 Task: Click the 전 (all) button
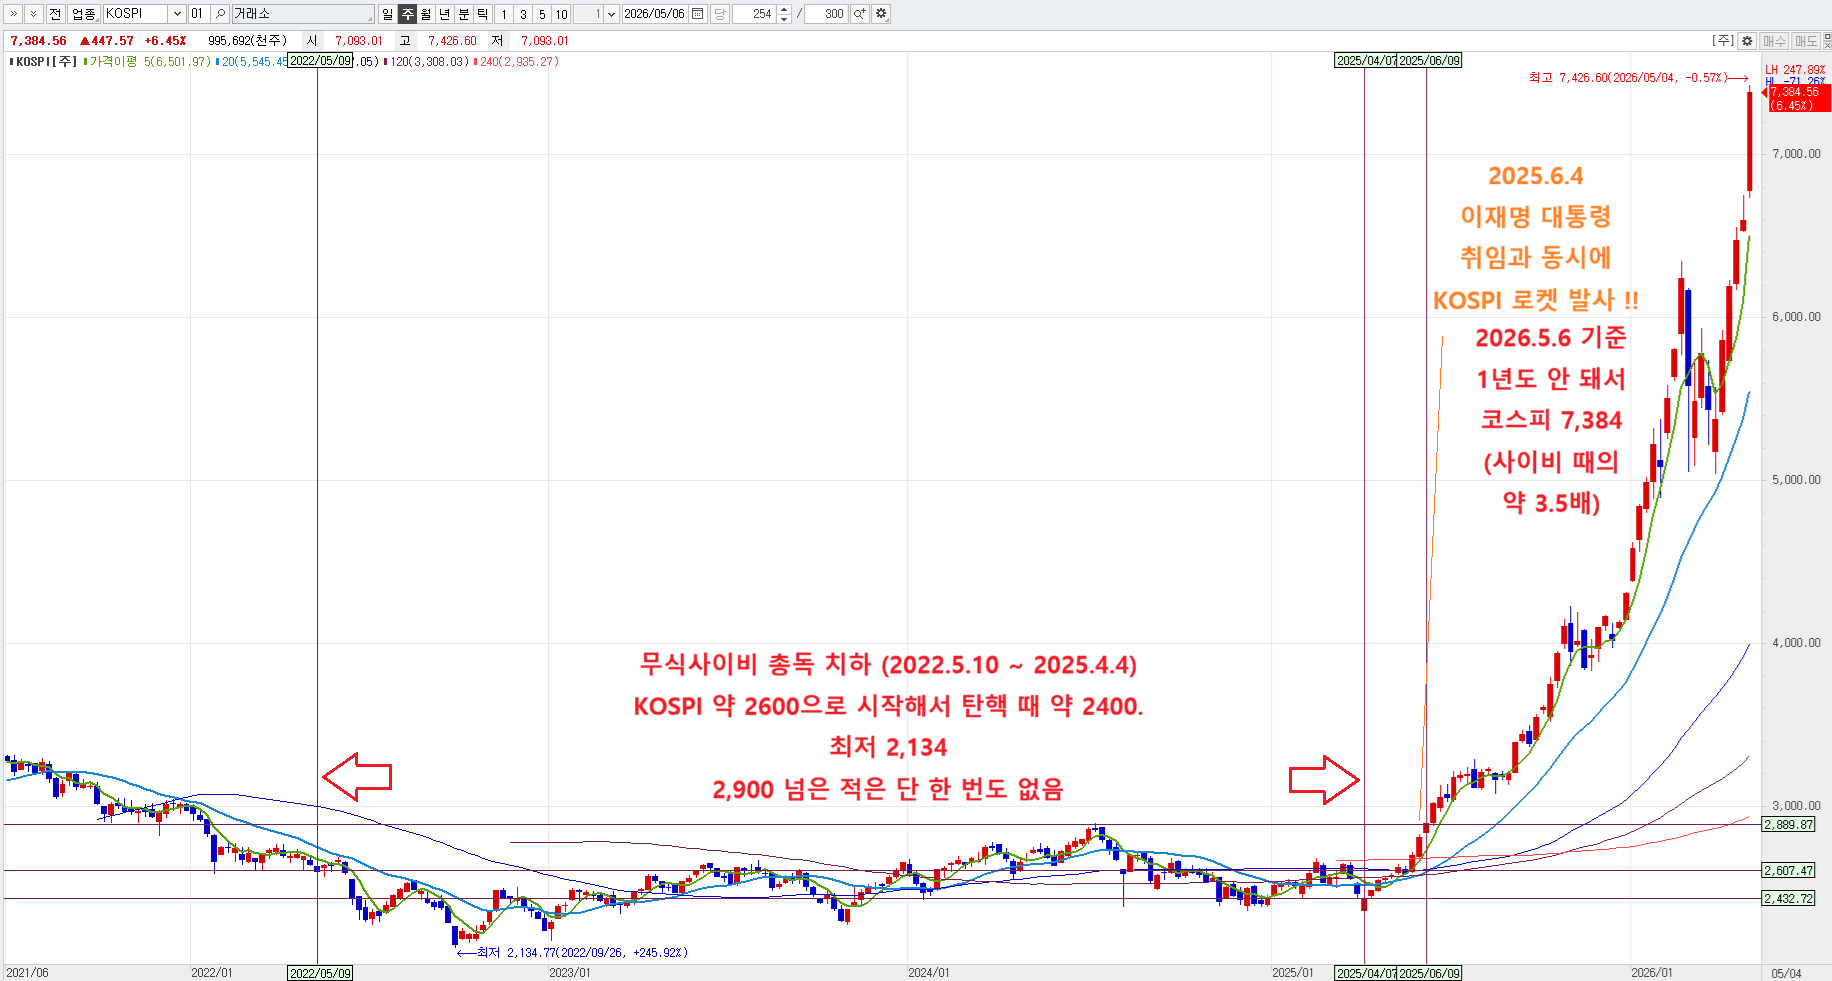coord(55,14)
